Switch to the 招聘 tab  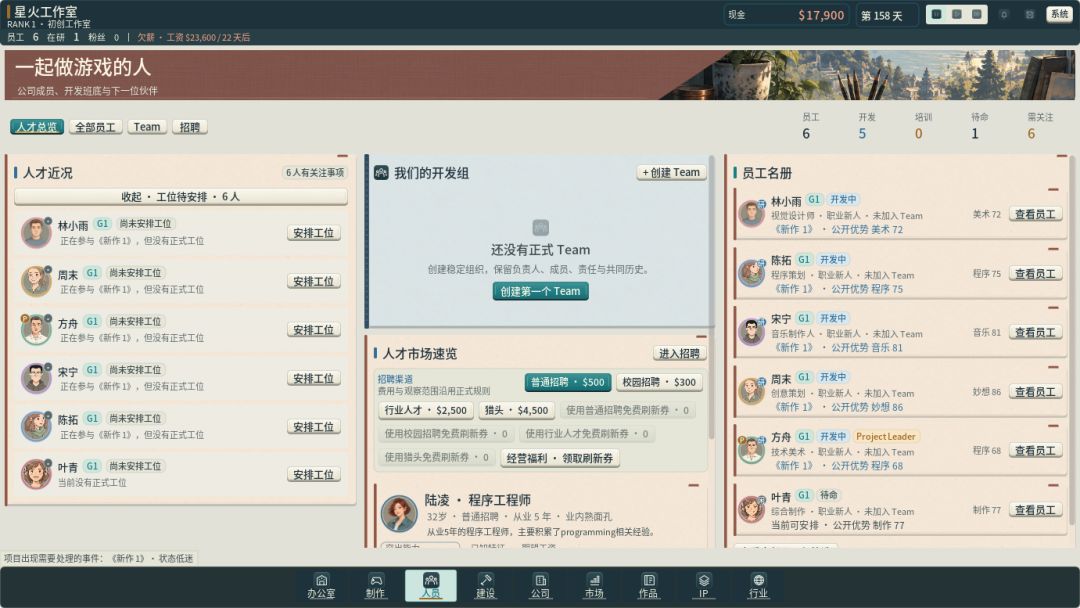[189, 127]
